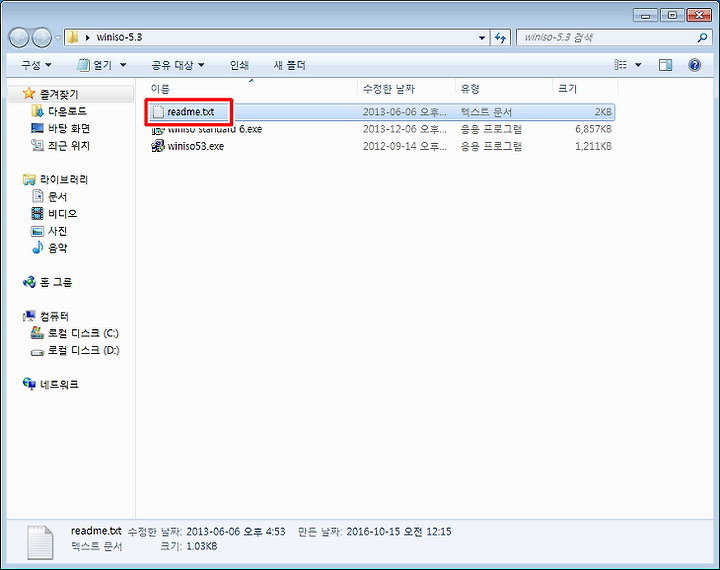720x570 pixels.
Task: Click the 로컬 디스크 (D:) drive icon
Action: click(37, 352)
